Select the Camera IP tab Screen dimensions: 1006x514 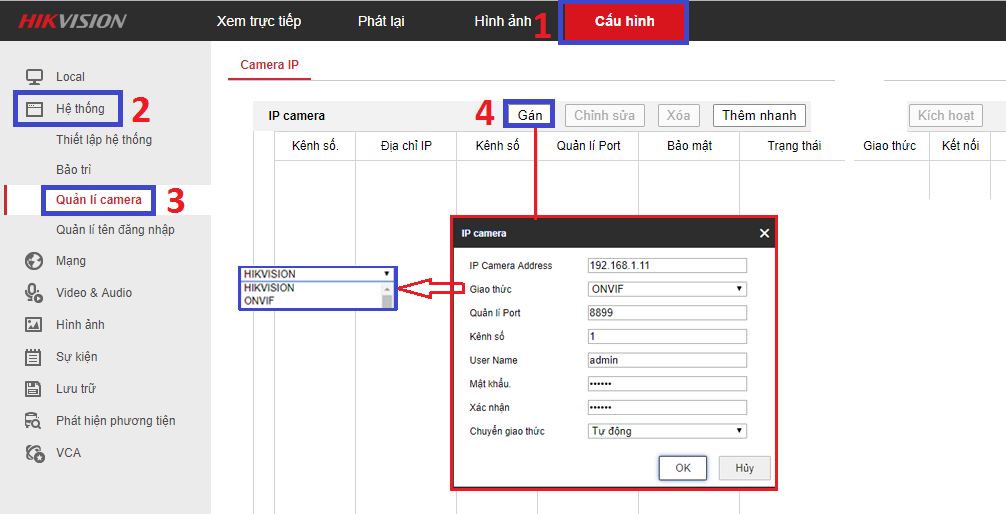pyautogui.click(x=269, y=65)
